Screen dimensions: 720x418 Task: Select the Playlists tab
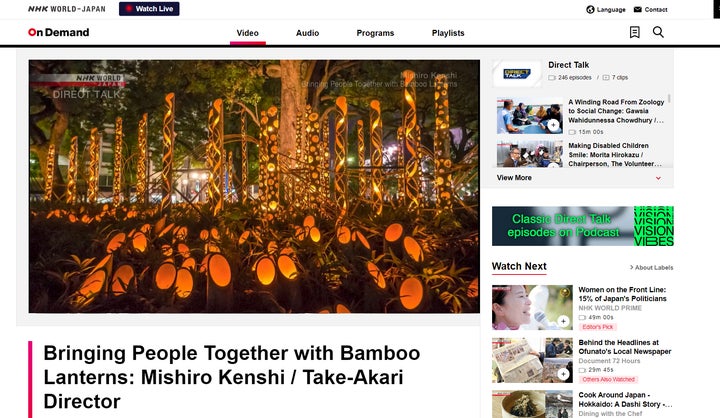coord(448,33)
